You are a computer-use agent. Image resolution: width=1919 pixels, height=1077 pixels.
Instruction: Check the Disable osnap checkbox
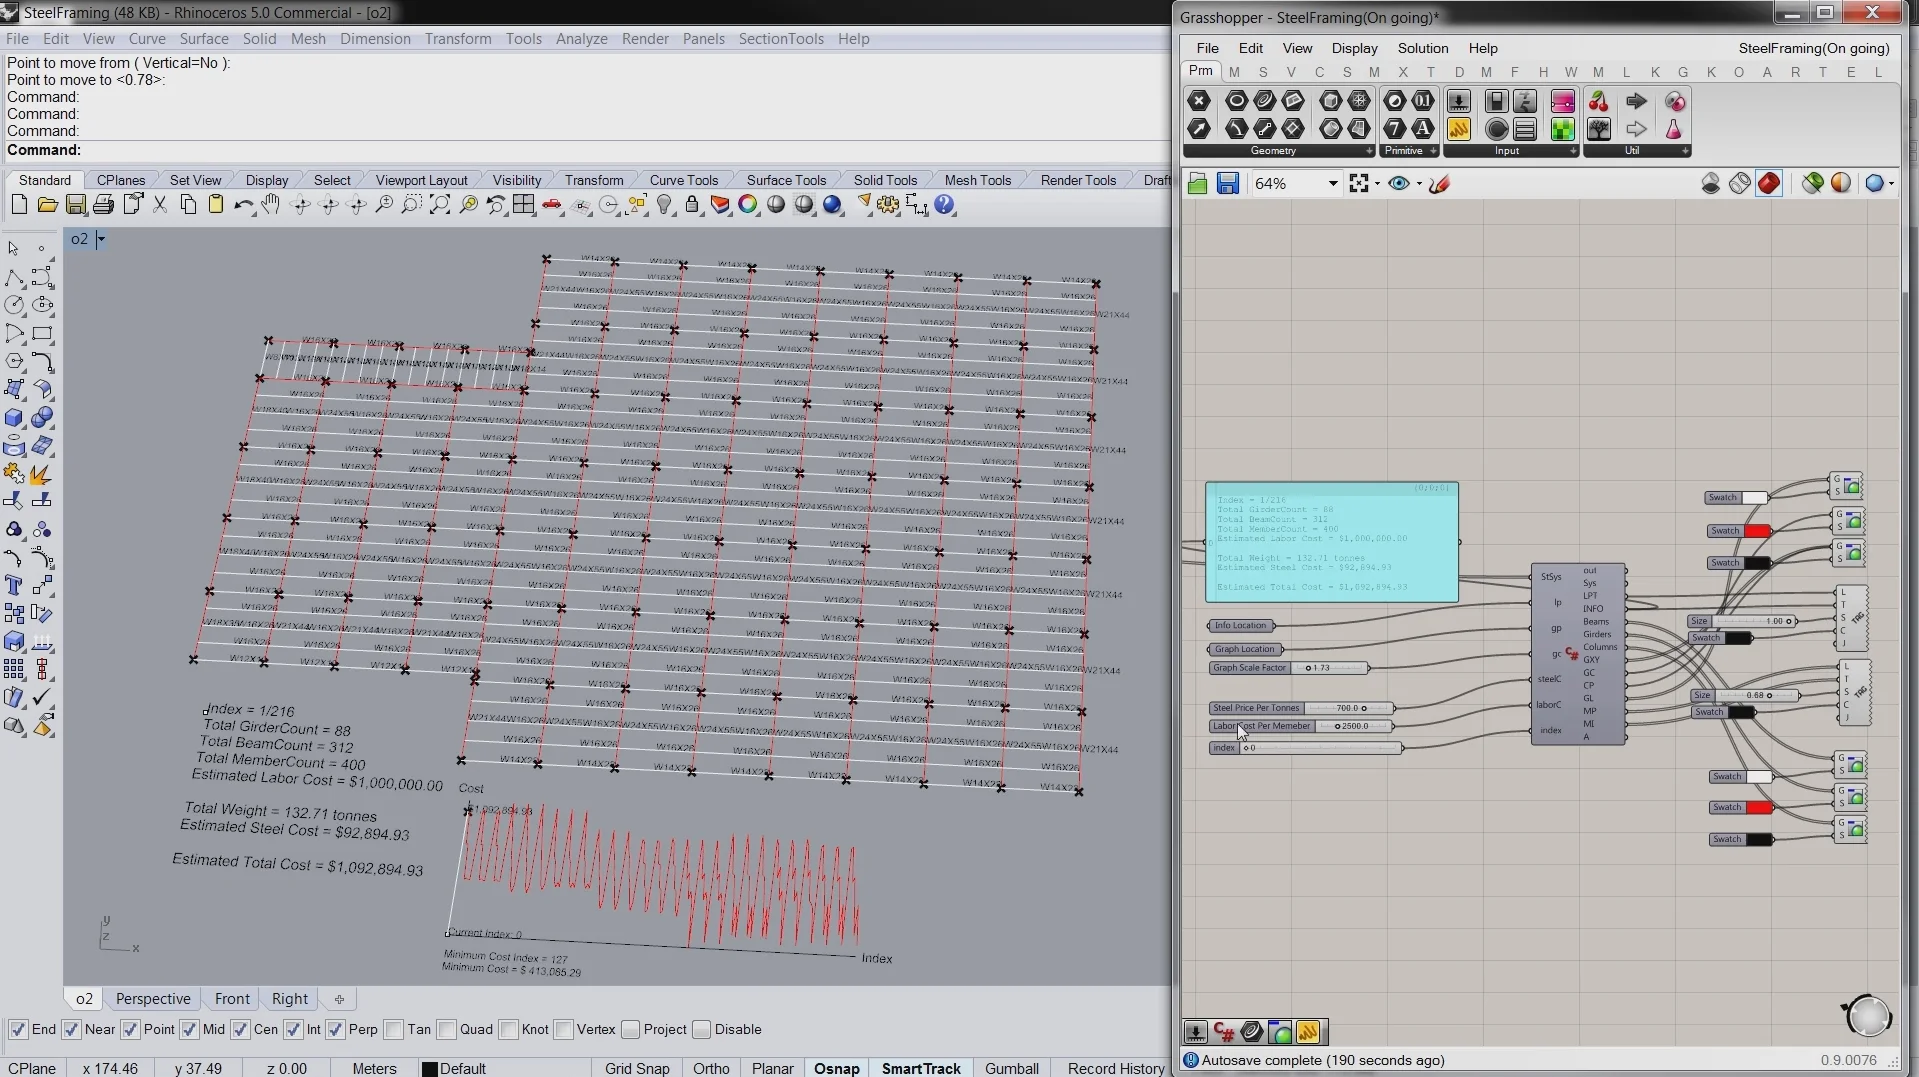pos(701,1029)
